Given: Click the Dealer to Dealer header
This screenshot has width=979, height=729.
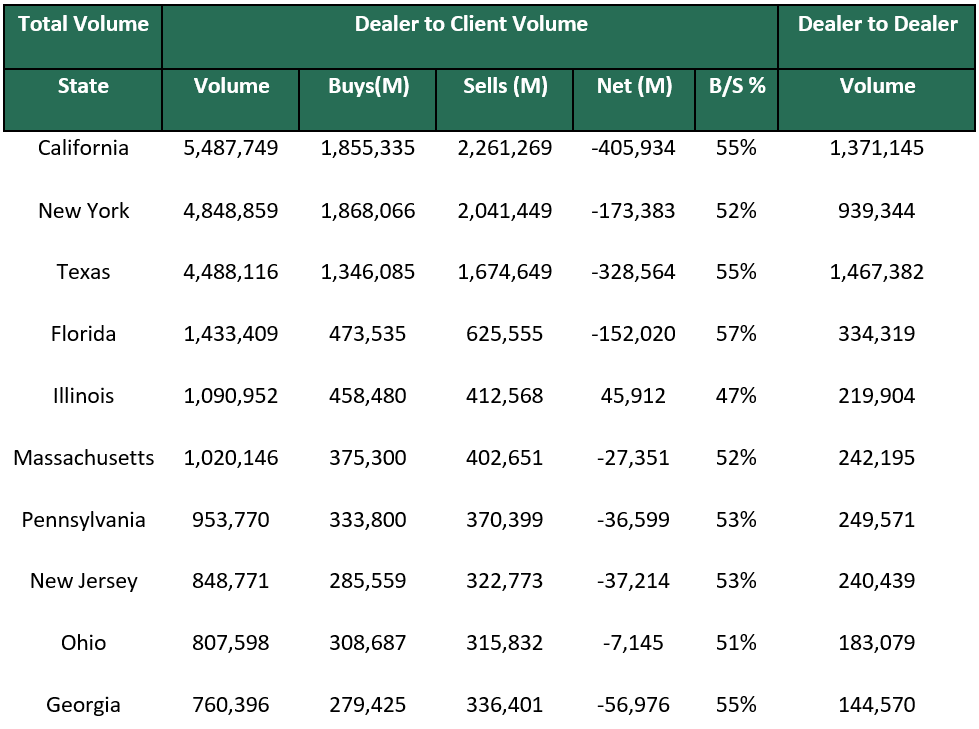Looking at the screenshot, I should coord(877,37).
